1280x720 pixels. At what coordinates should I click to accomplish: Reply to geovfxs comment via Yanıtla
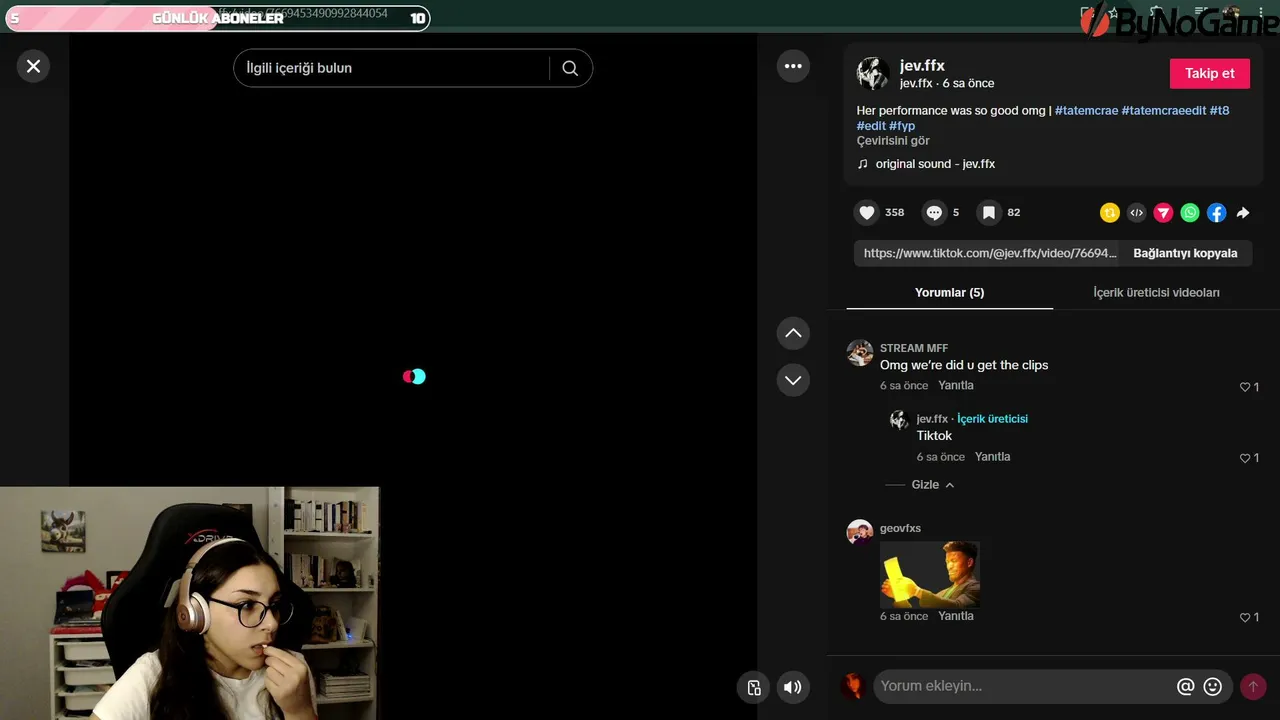pos(956,616)
